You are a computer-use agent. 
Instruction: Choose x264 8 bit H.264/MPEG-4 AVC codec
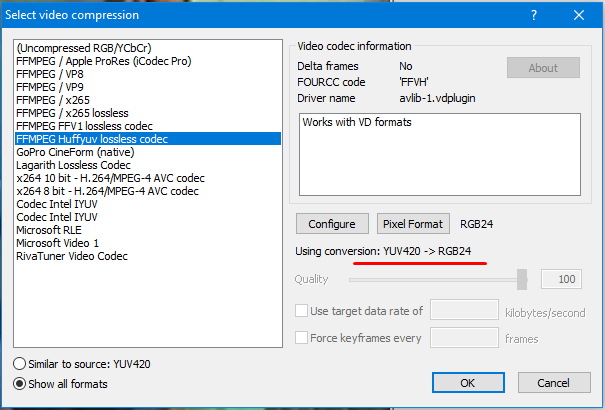(108, 191)
